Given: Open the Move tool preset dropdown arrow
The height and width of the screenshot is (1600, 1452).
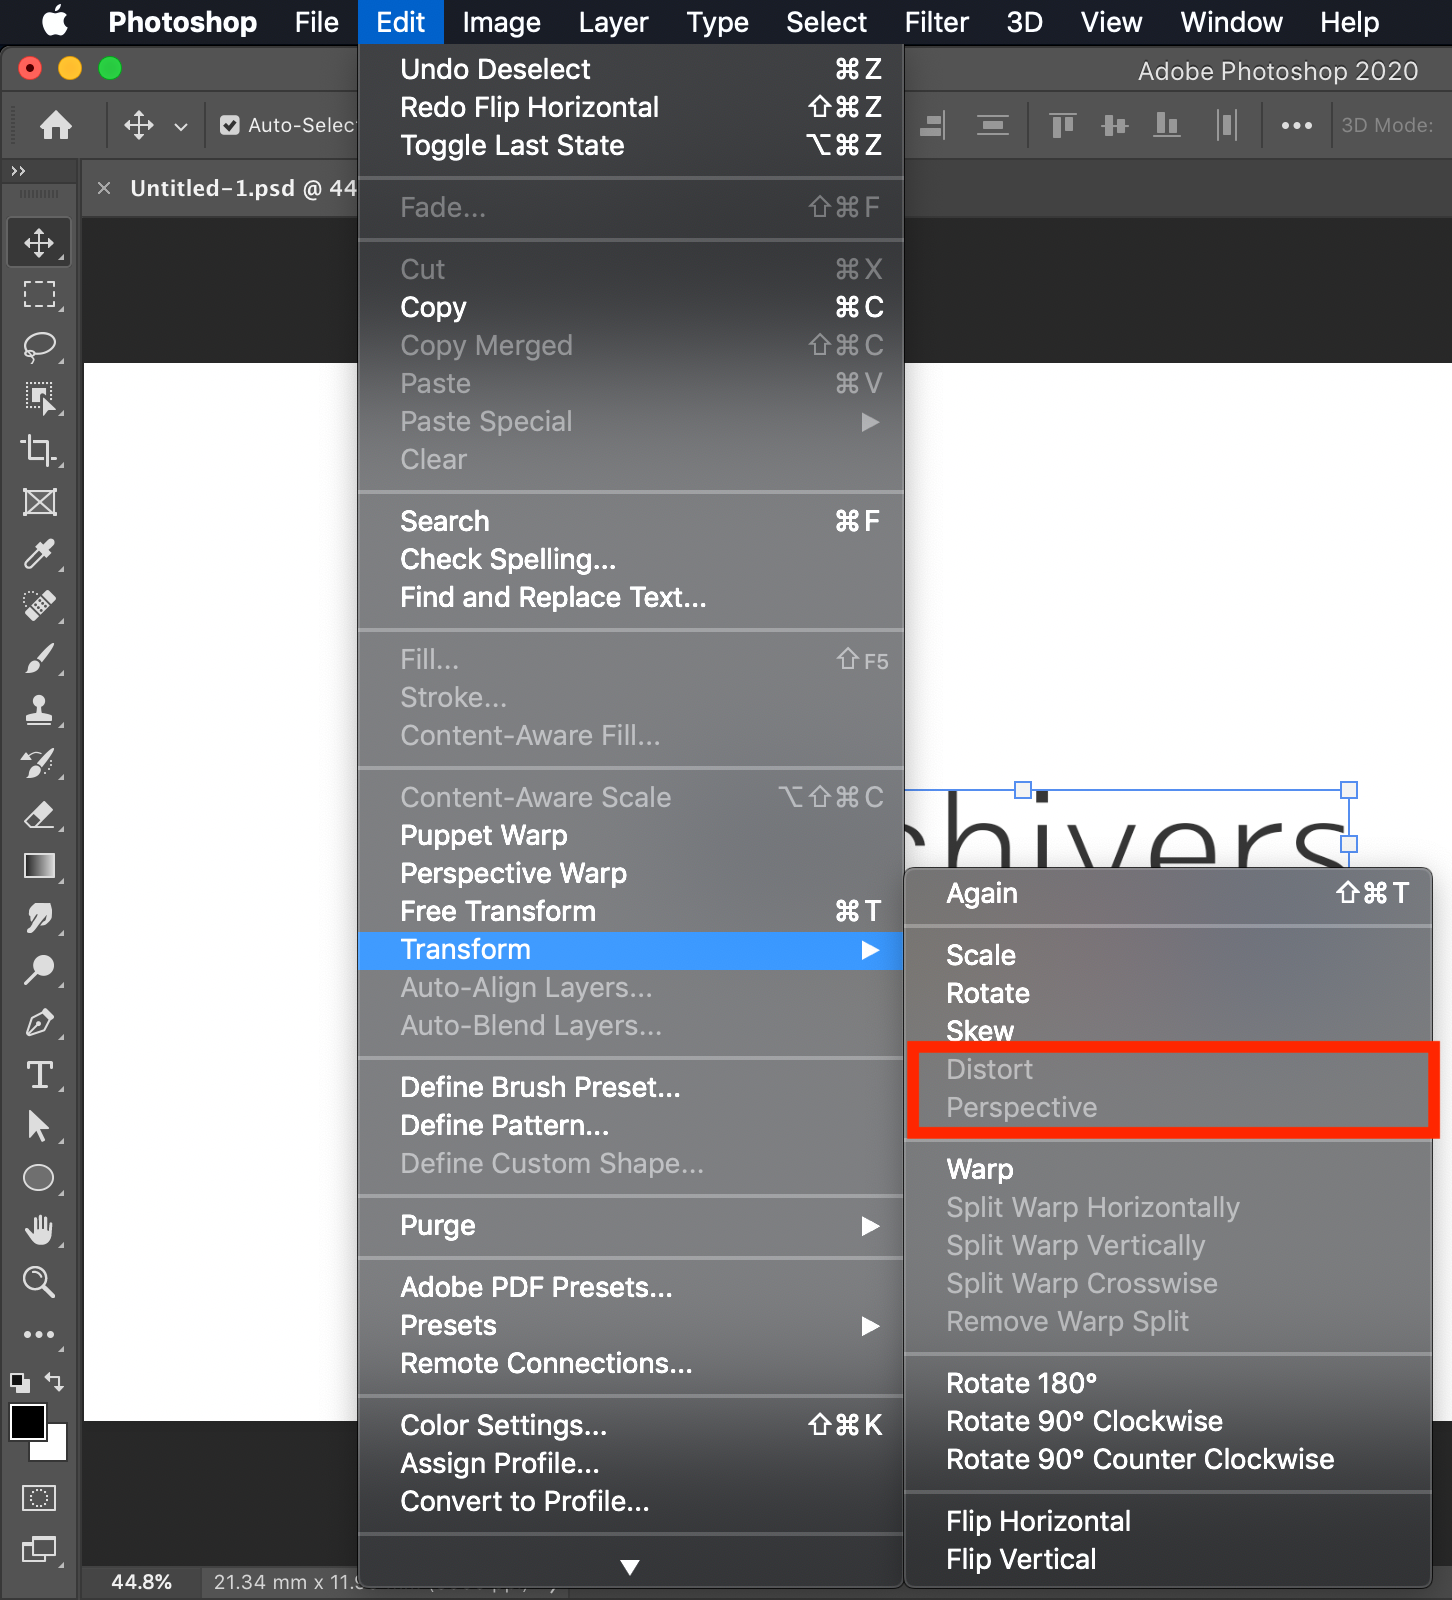Looking at the screenshot, I should [181, 126].
